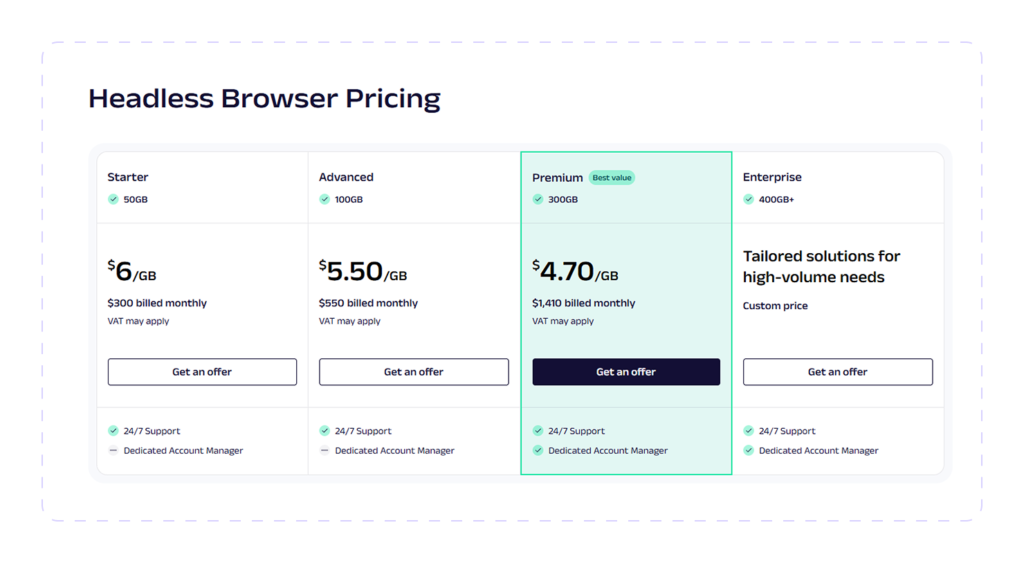
Task: Click the check icon beside 300GB
Action: point(537,199)
